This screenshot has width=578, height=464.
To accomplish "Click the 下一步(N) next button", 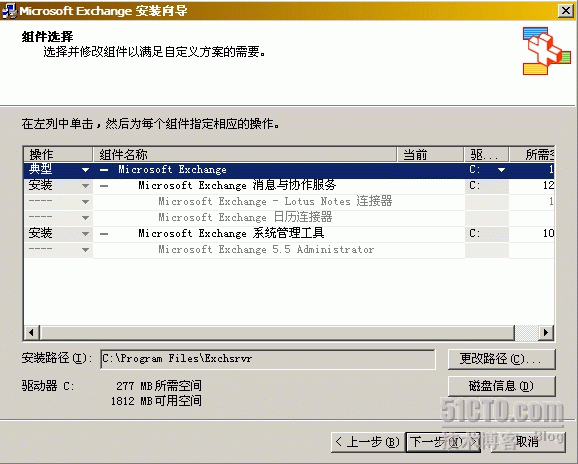I will pyautogui.click(x=443, y=442).
